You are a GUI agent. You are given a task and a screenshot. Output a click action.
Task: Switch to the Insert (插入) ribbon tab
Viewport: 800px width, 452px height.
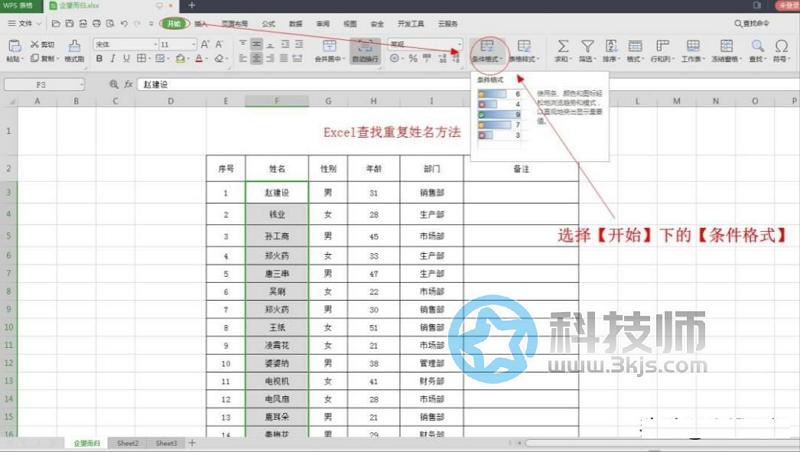click(201, 23)
